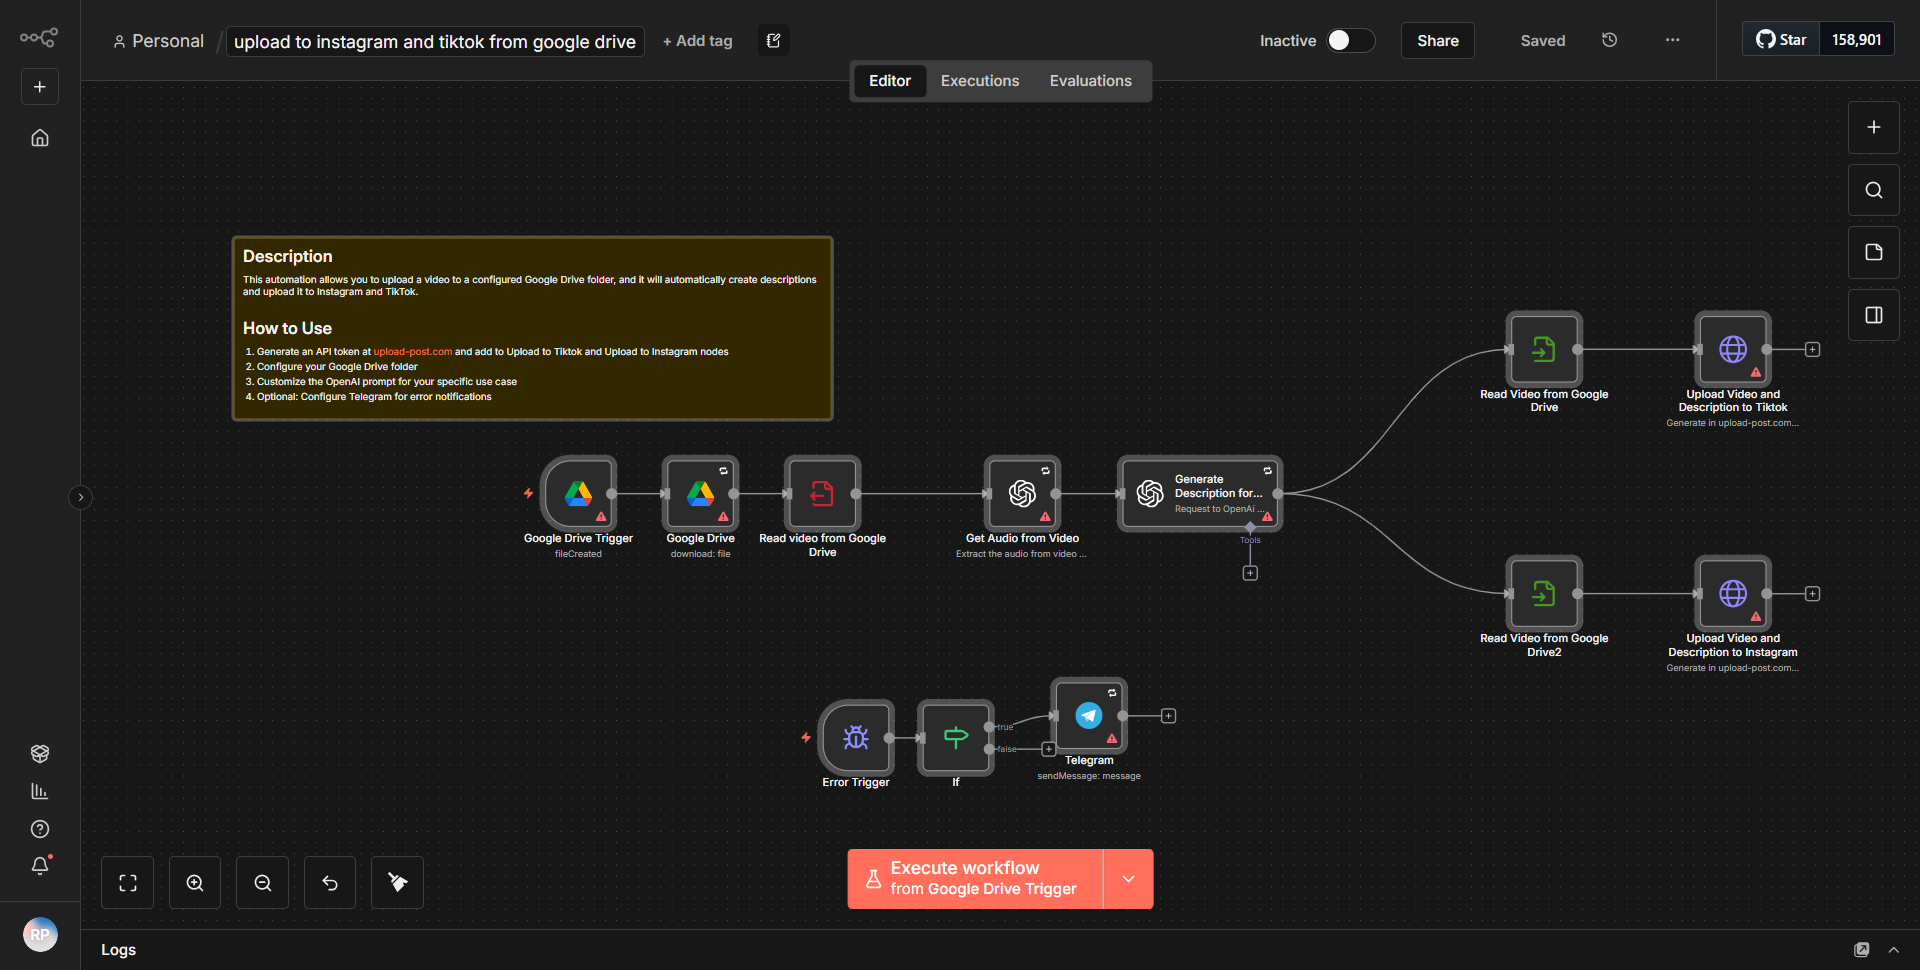Screen dimensions: 1920x970
Task: Select the Generate Description OpenAI node
Action: tap(1200, 493)
